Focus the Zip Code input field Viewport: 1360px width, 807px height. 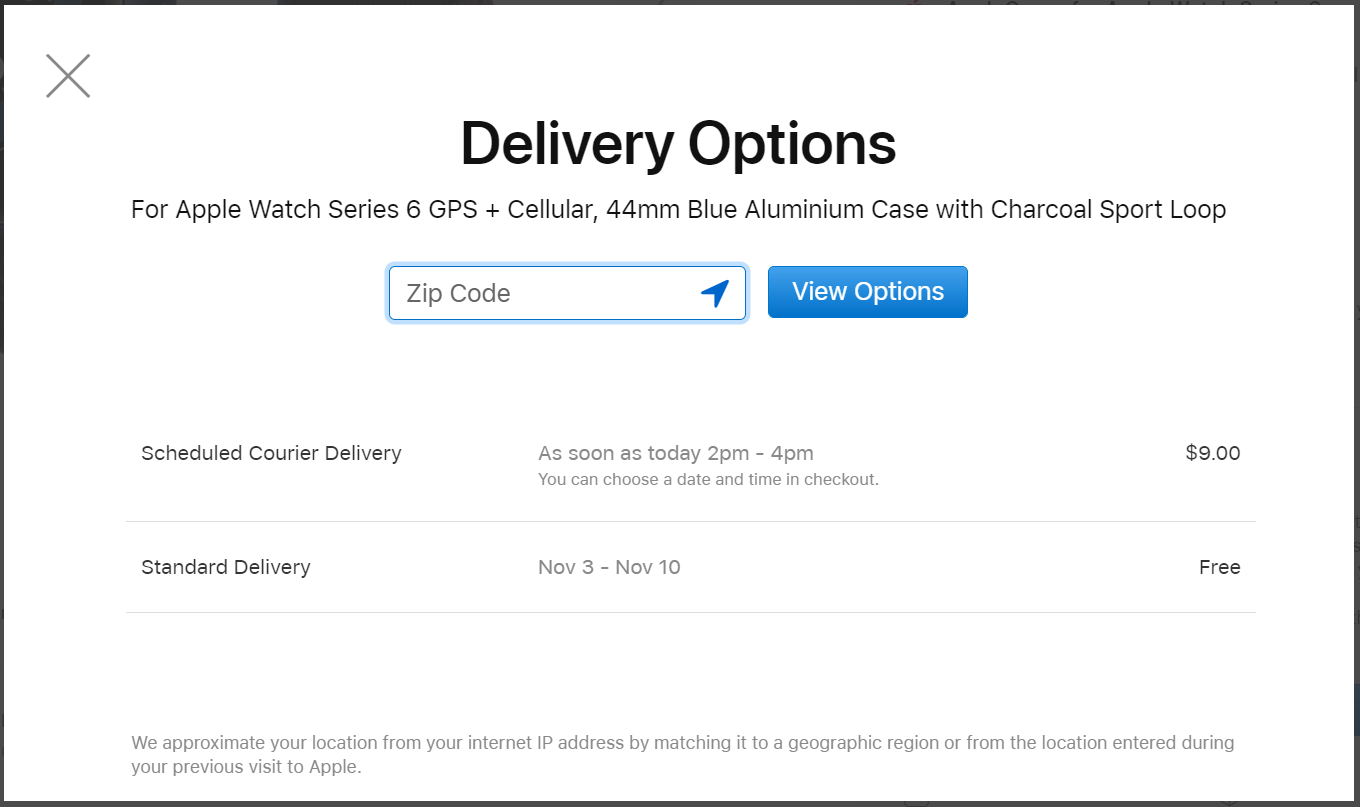pos(567,293)
